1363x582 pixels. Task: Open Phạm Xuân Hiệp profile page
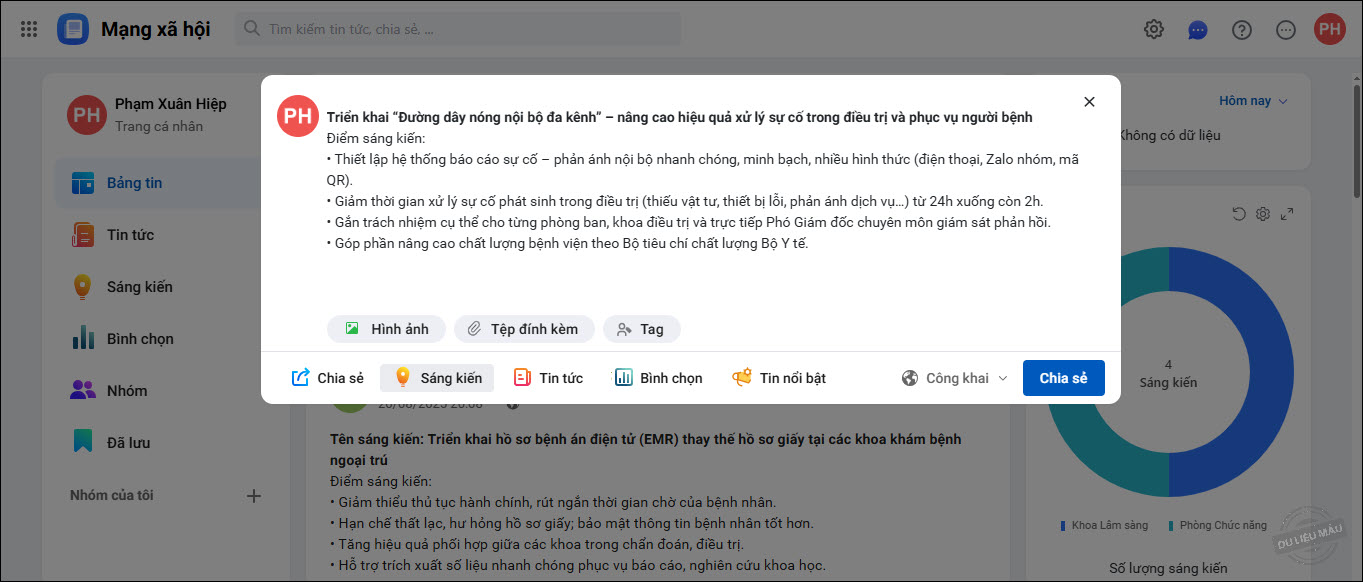(170, 104)
